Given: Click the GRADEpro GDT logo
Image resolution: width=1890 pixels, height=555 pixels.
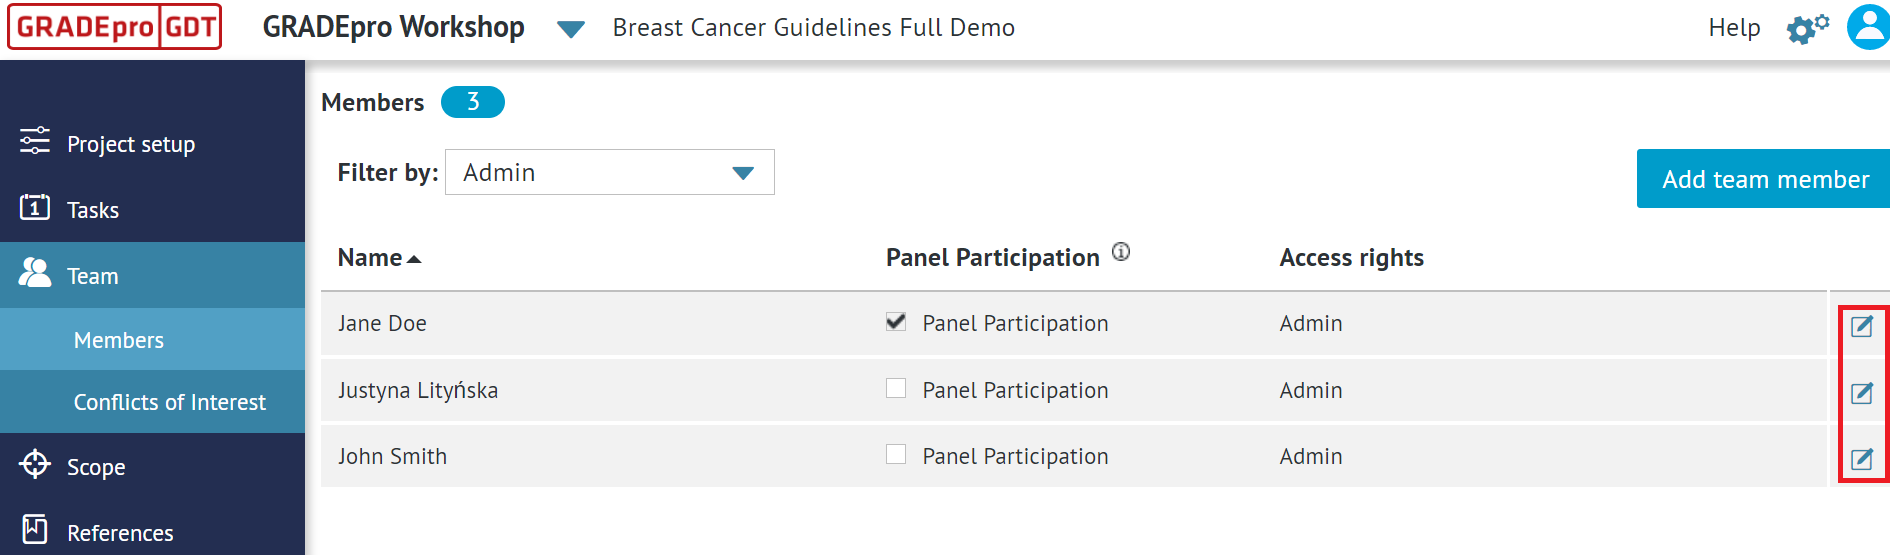Looking at the screenshot, I should pos(115,27).
